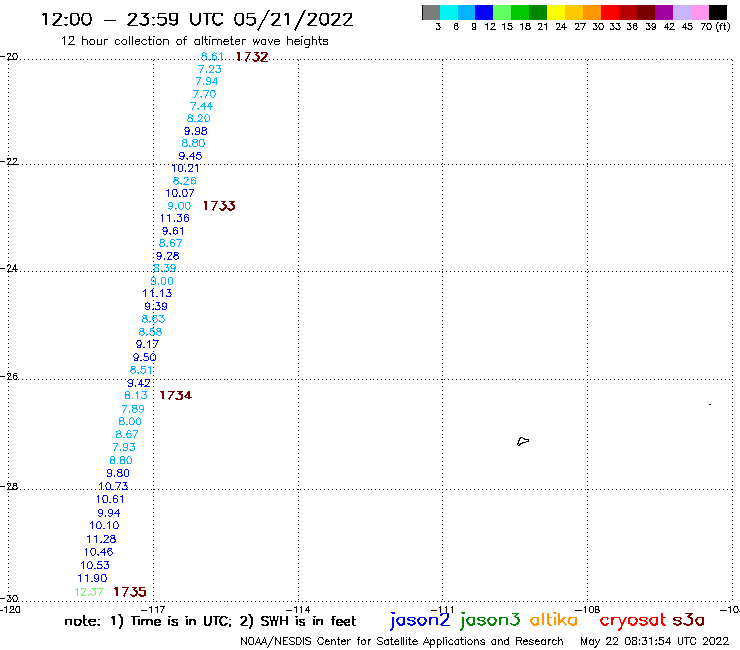Click the jason3 satellite legend label
The image size is (740, 650).
coord(490,620)
